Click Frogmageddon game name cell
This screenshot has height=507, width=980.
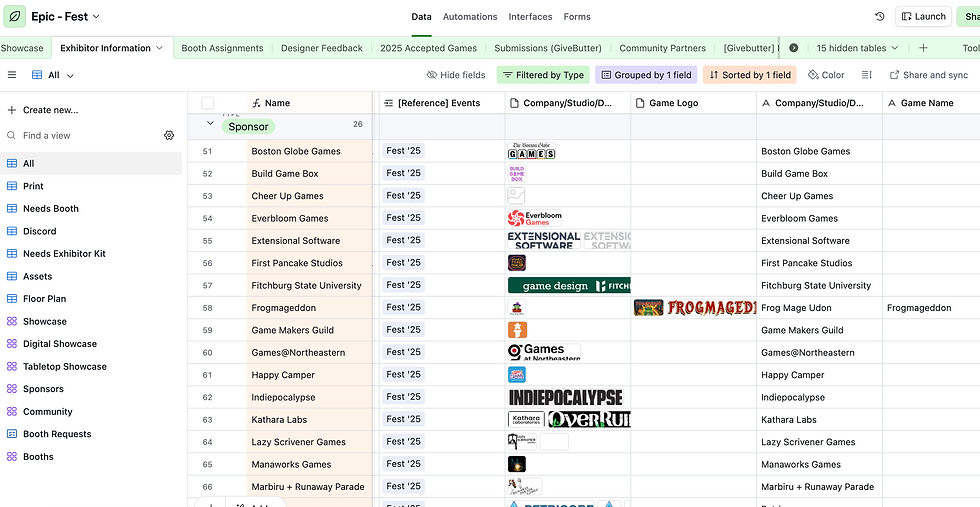point(931,308)
